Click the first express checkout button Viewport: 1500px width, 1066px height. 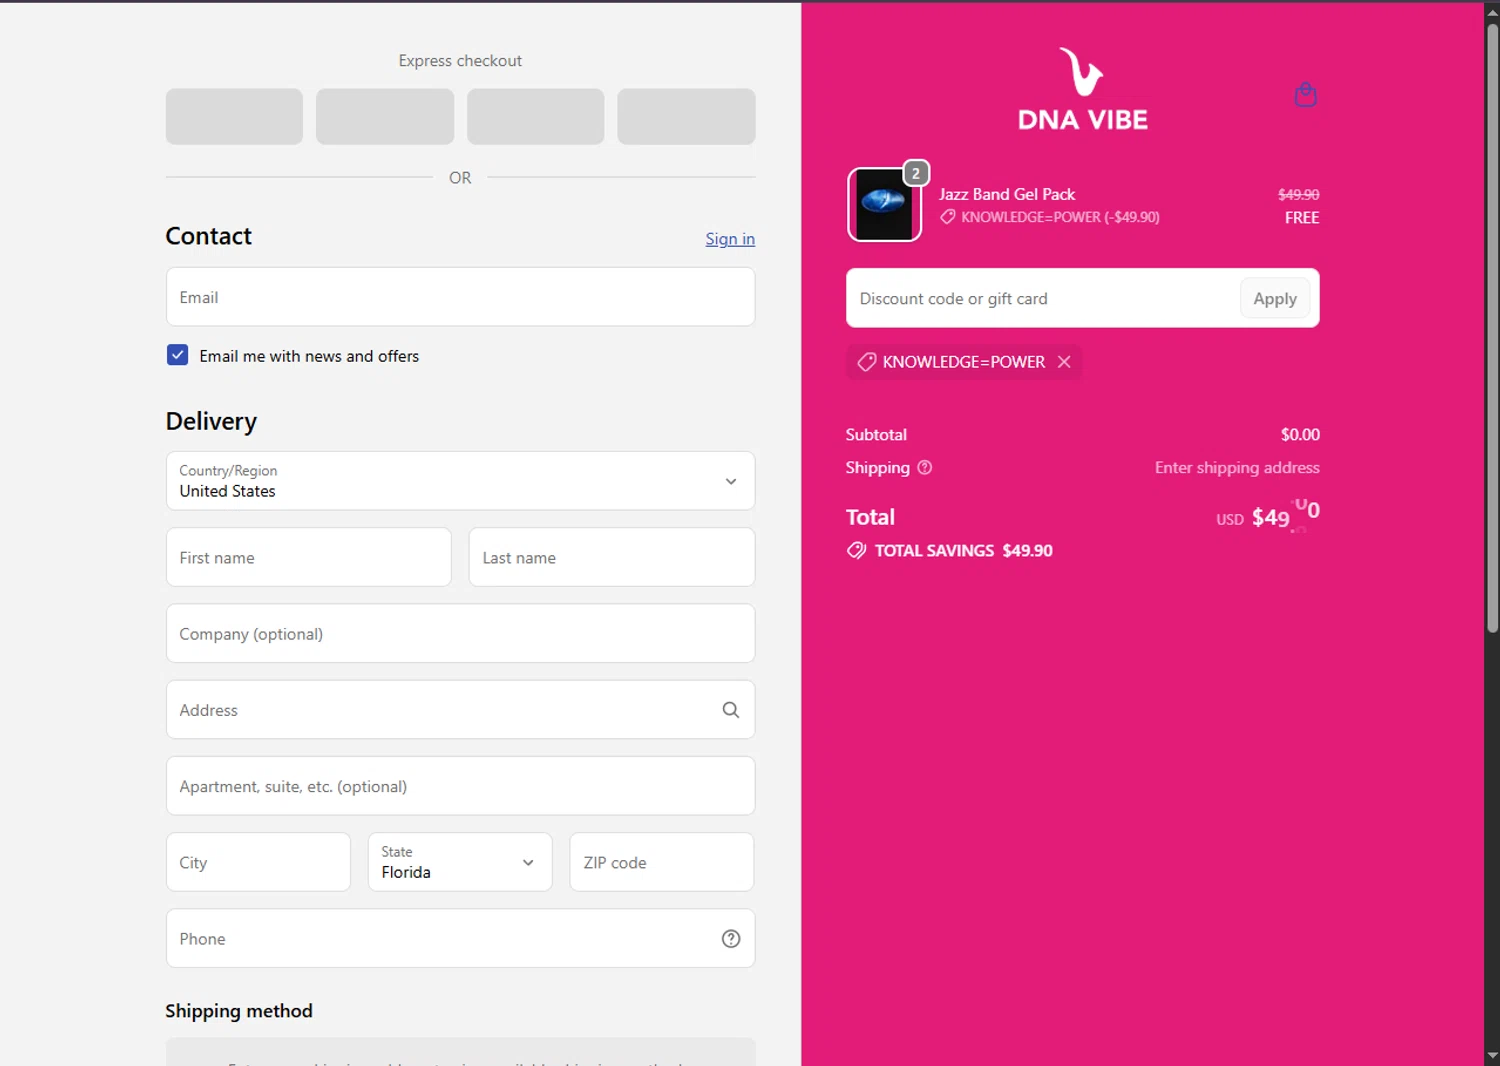234,116
